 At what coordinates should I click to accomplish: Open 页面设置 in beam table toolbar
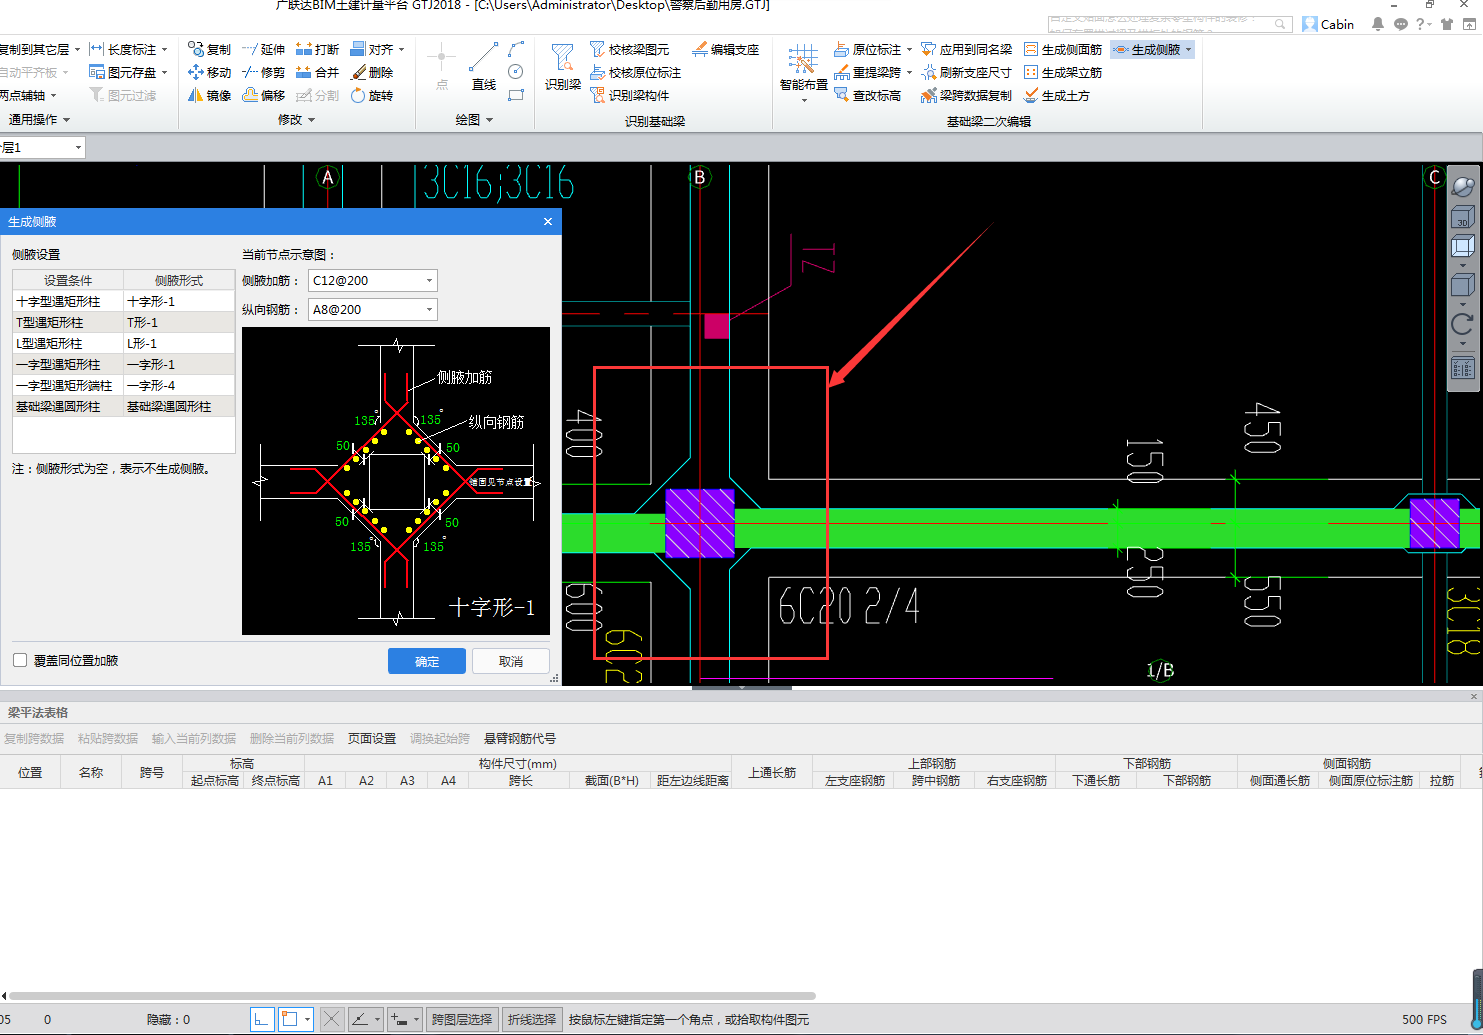pos(372,738)
